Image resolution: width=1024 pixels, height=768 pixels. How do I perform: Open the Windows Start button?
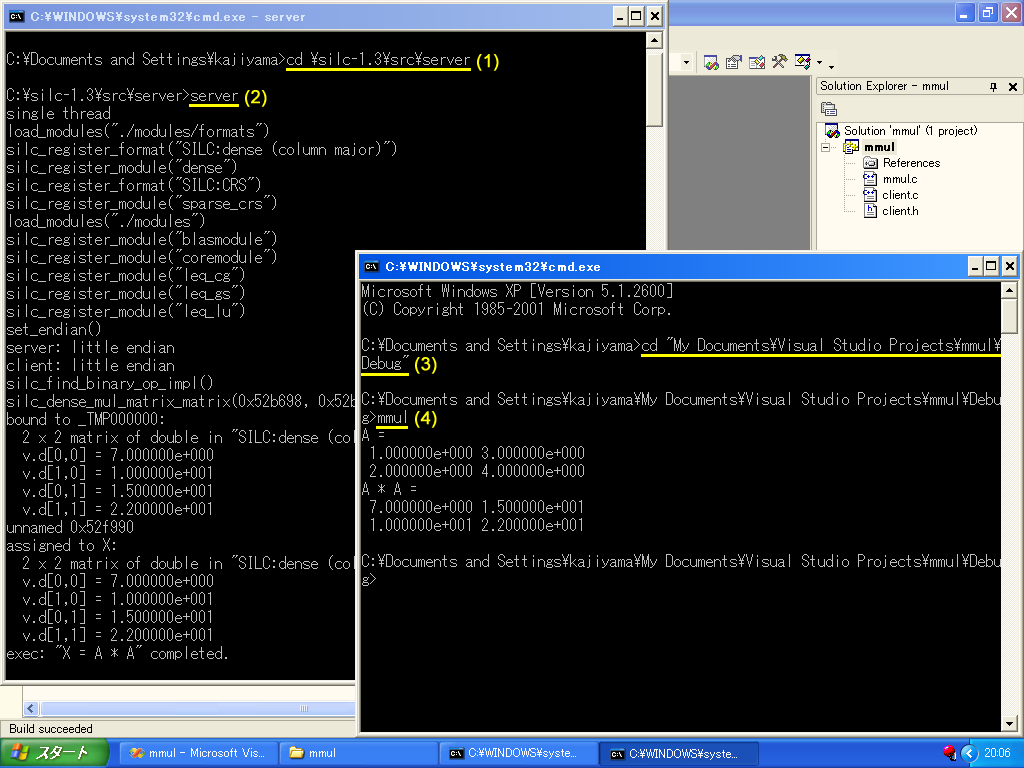(54, 753)
